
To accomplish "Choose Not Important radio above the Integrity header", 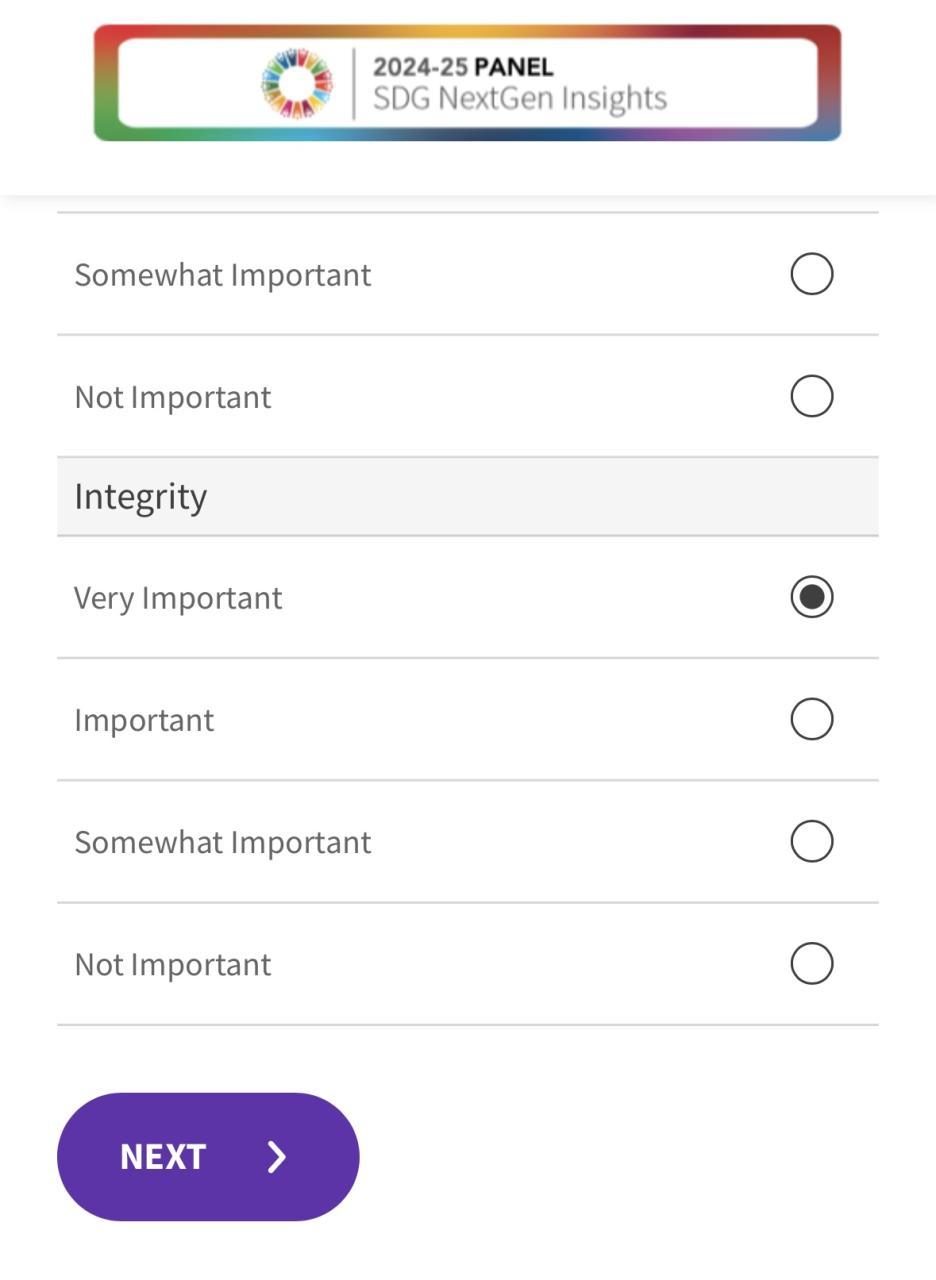I will [811, 396].
